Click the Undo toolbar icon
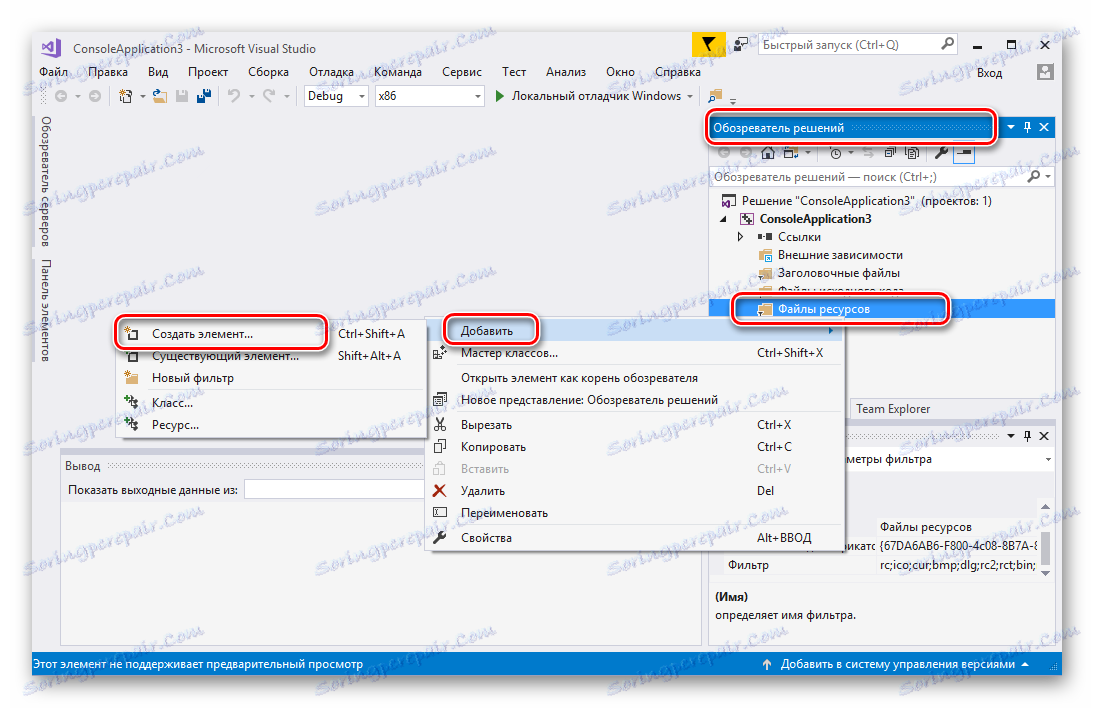Viewport: 1094px width, 708px height. tap(233, 96)
